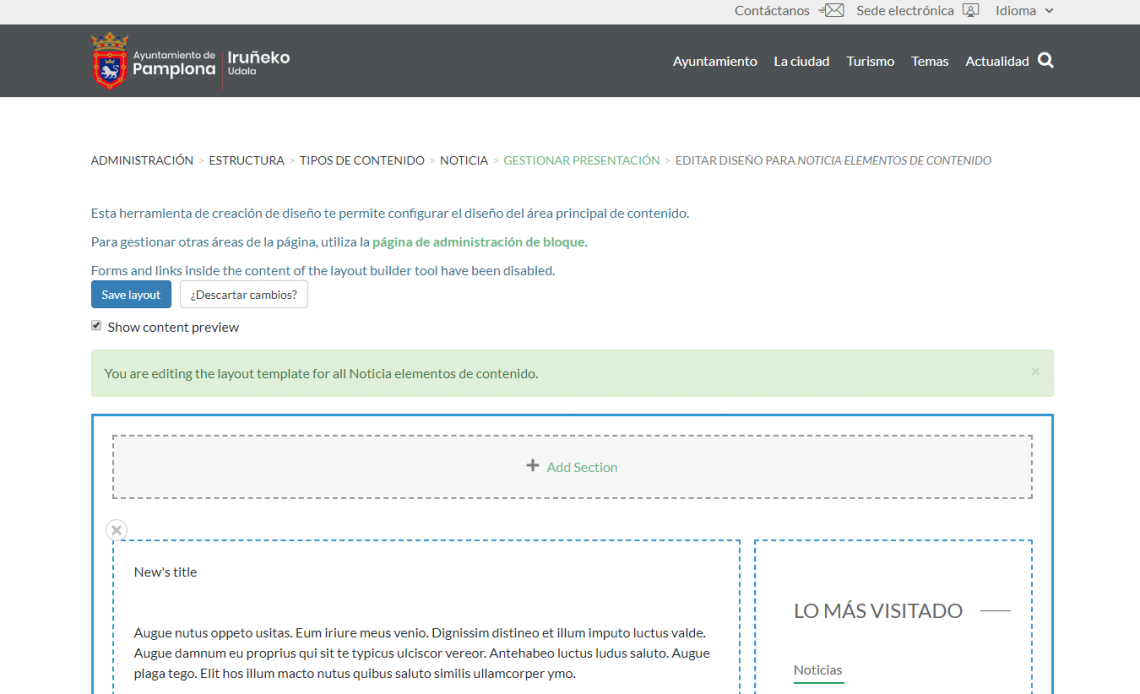Click the Ayuntamiento de Pamplona coat of arms logo
The width and height of the screenshot is (1140, 694).
coord(109,60)
